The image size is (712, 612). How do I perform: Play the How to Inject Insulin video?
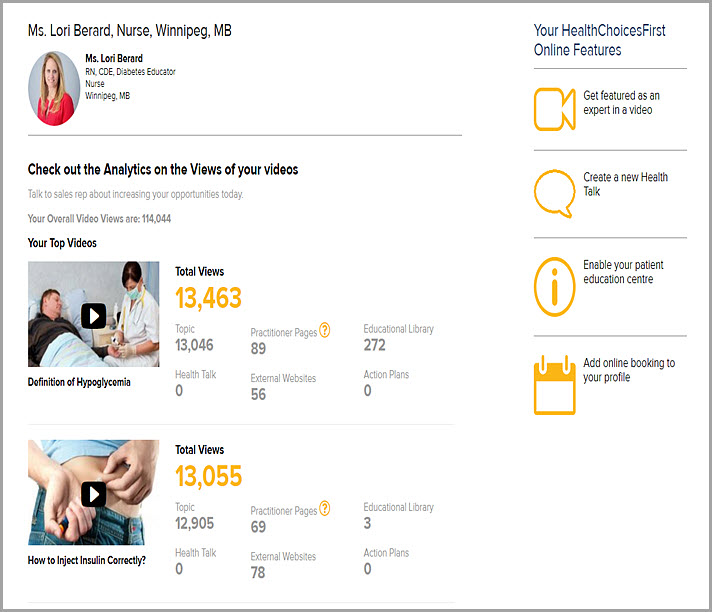coord(94,494)
